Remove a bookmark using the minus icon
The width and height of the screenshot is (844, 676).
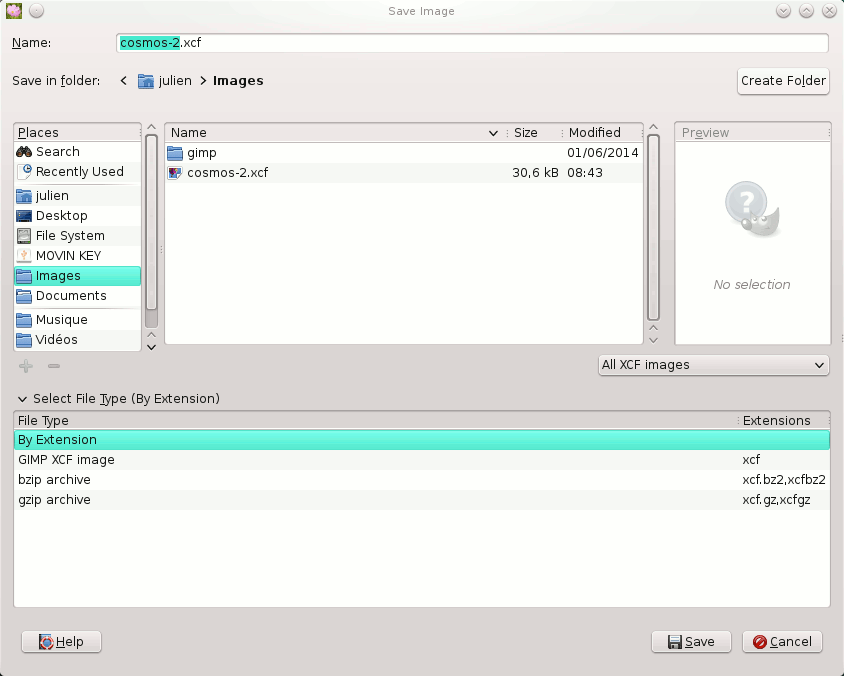(53, 365)
